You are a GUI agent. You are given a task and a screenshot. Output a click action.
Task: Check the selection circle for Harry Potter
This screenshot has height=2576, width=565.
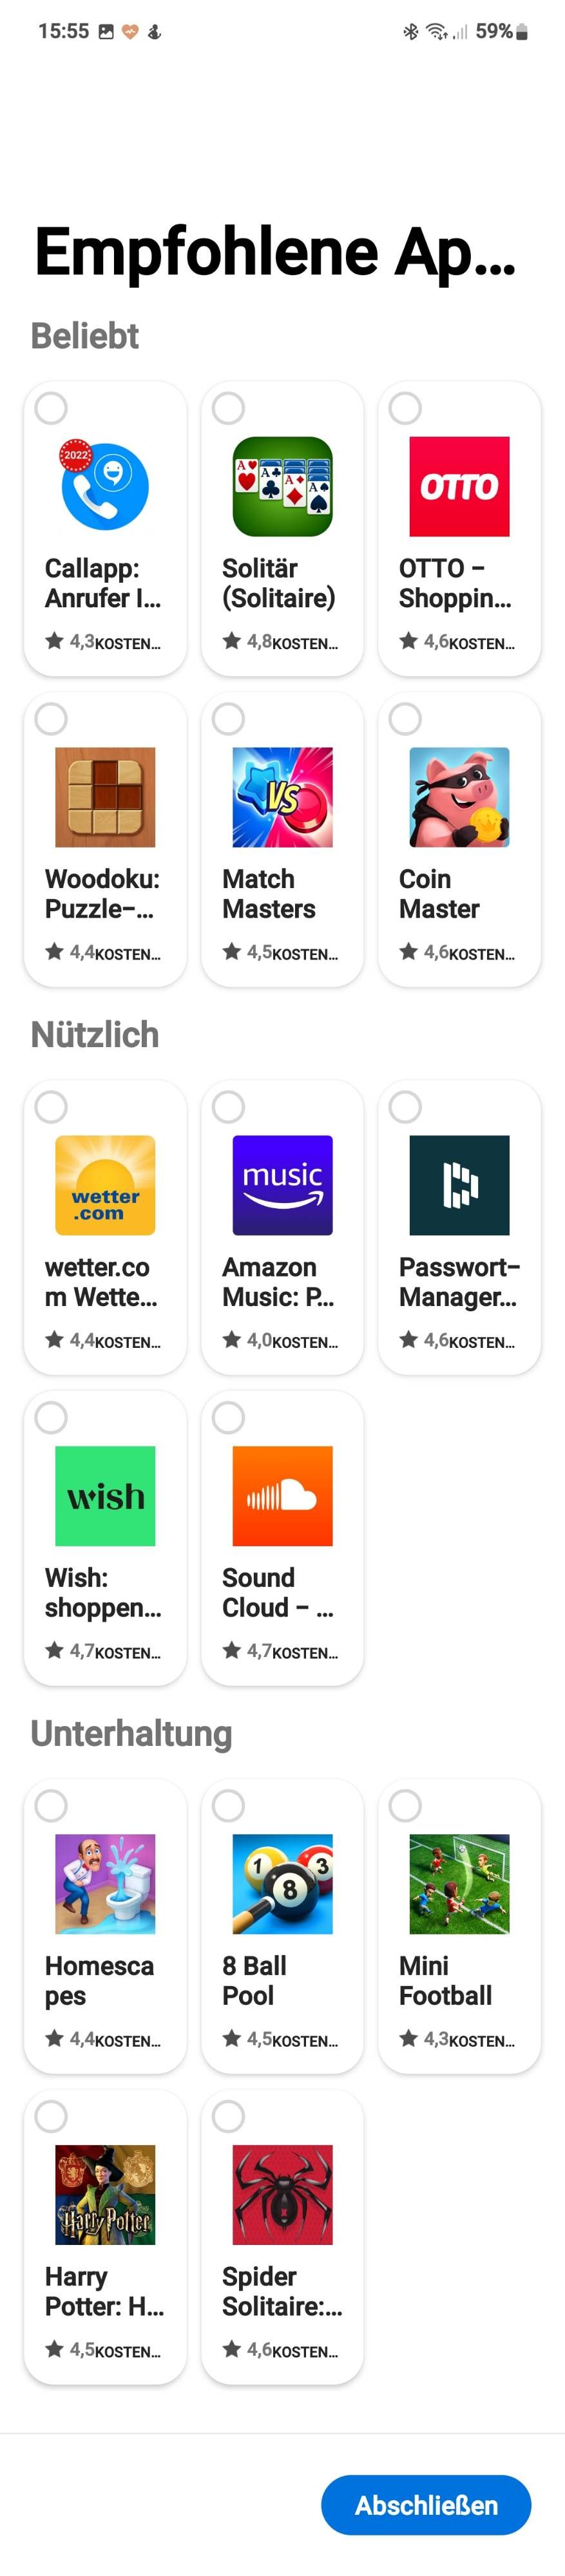(51, 2116)
